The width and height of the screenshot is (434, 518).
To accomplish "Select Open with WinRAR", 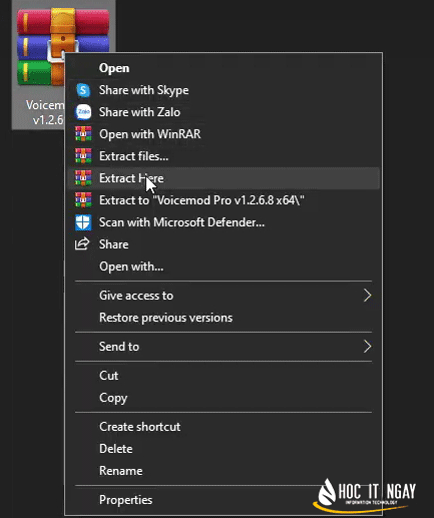I will [x=223, y=134].
